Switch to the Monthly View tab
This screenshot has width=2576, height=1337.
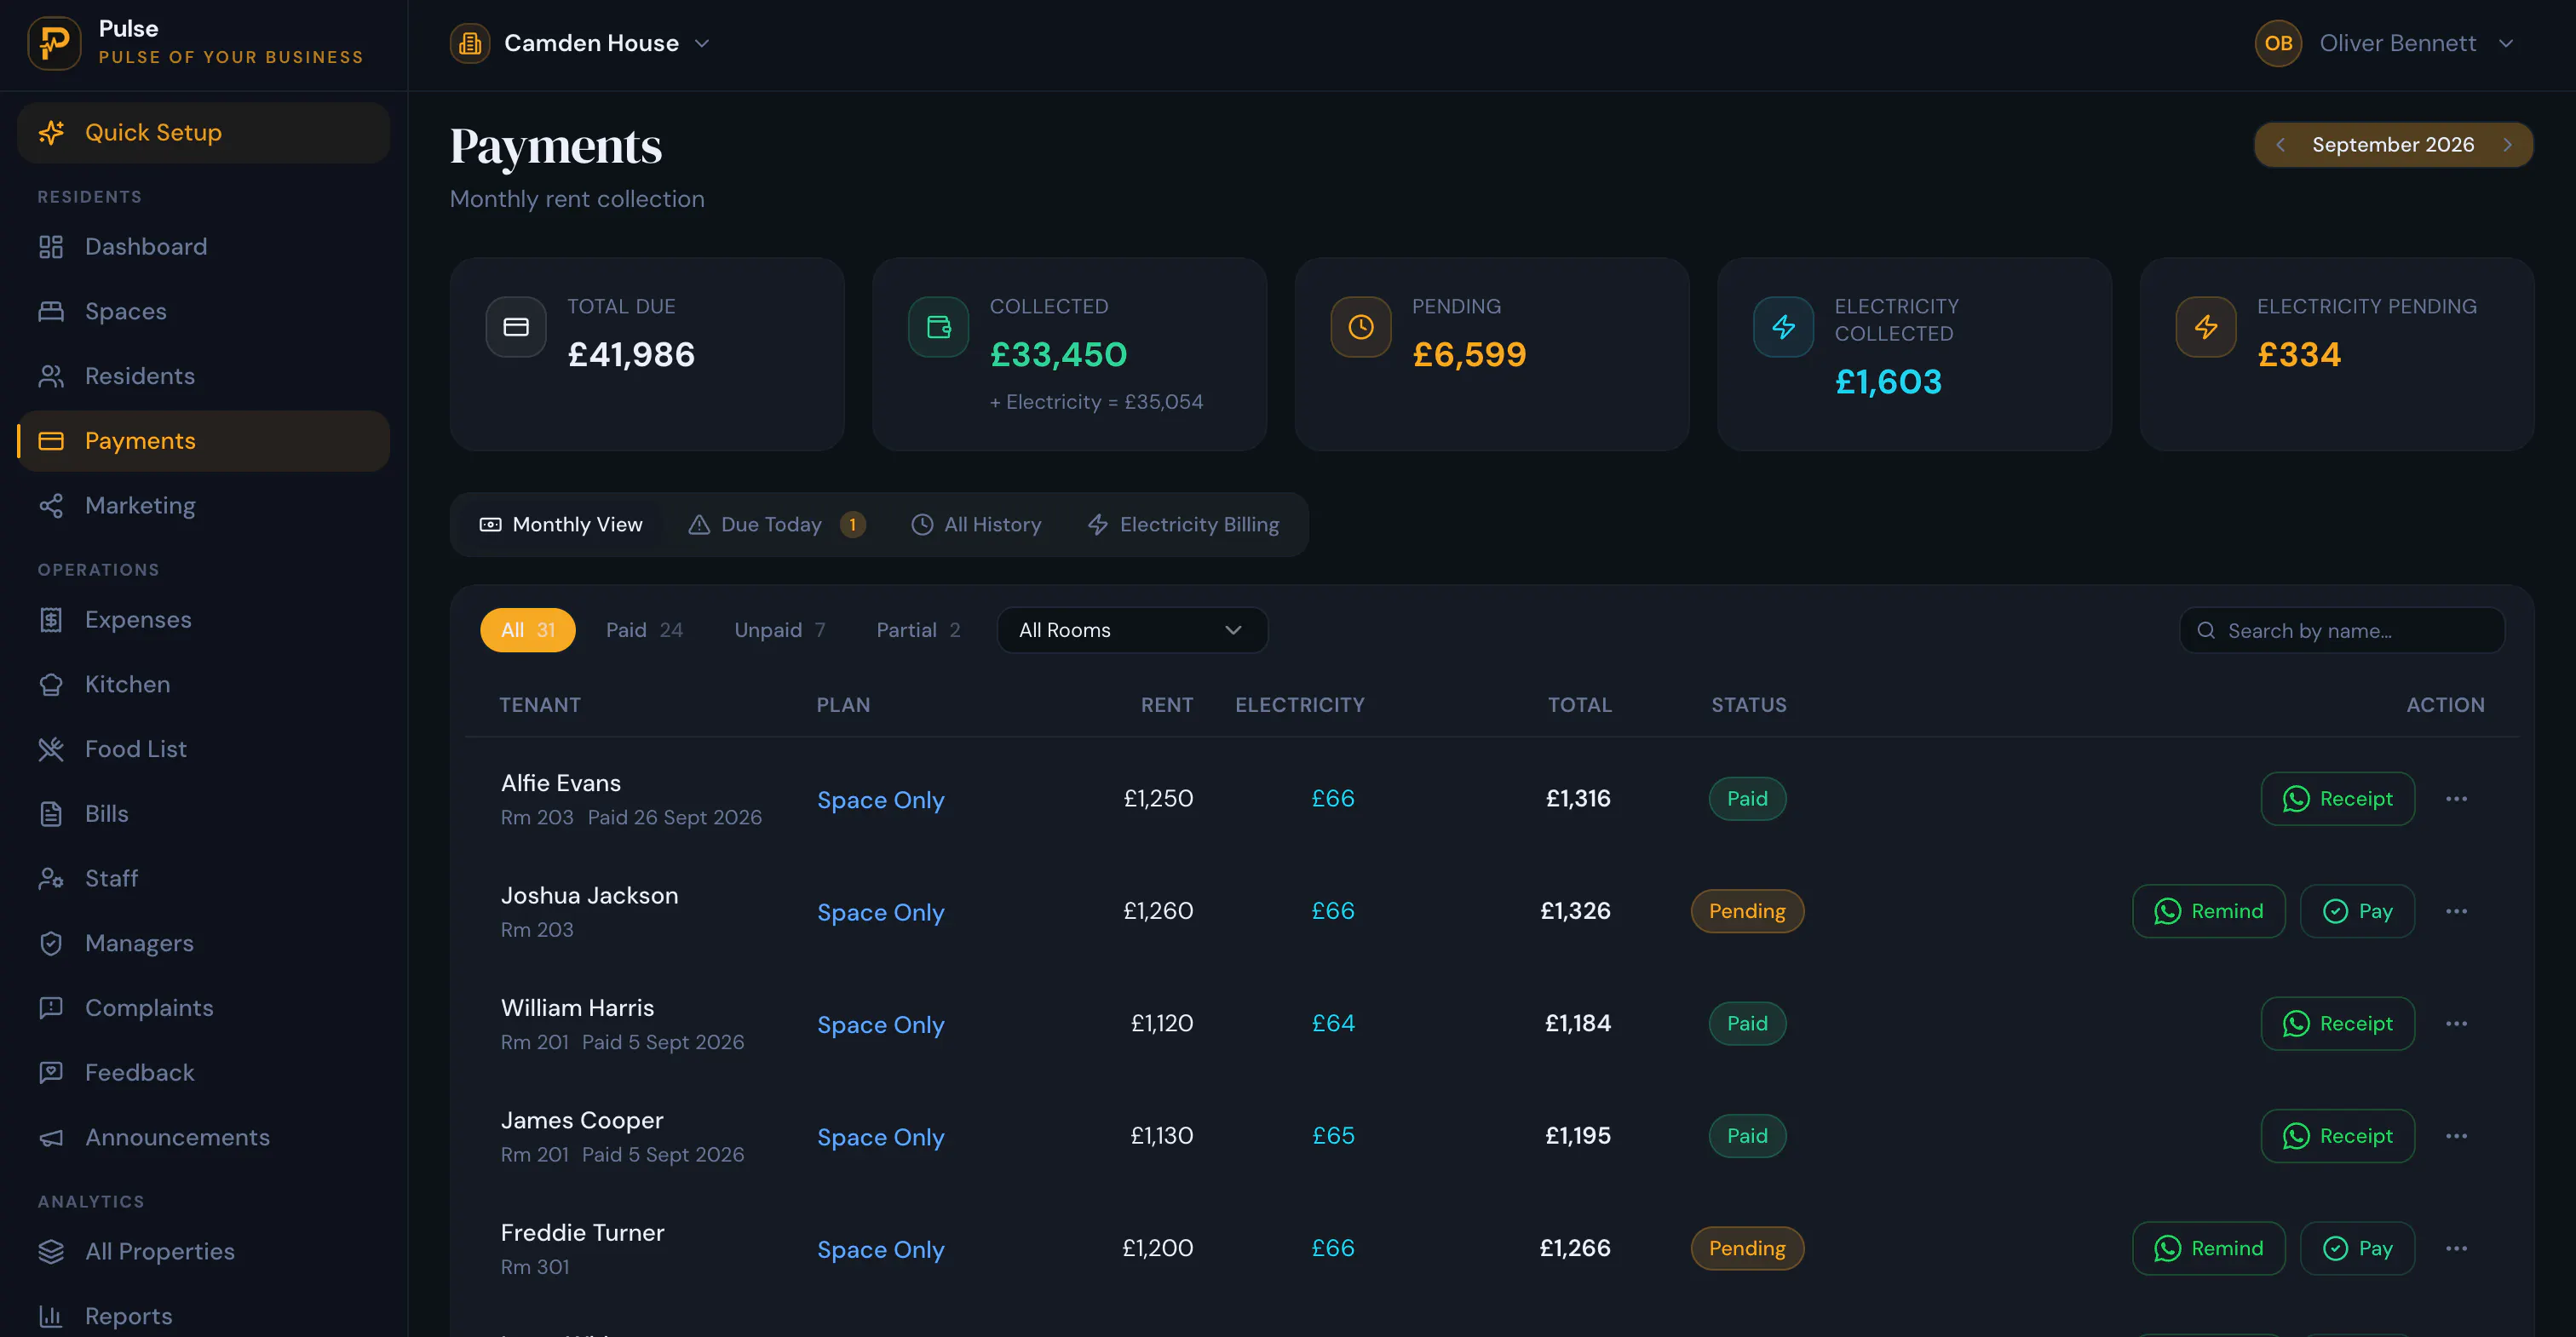(x=561, y=525)
